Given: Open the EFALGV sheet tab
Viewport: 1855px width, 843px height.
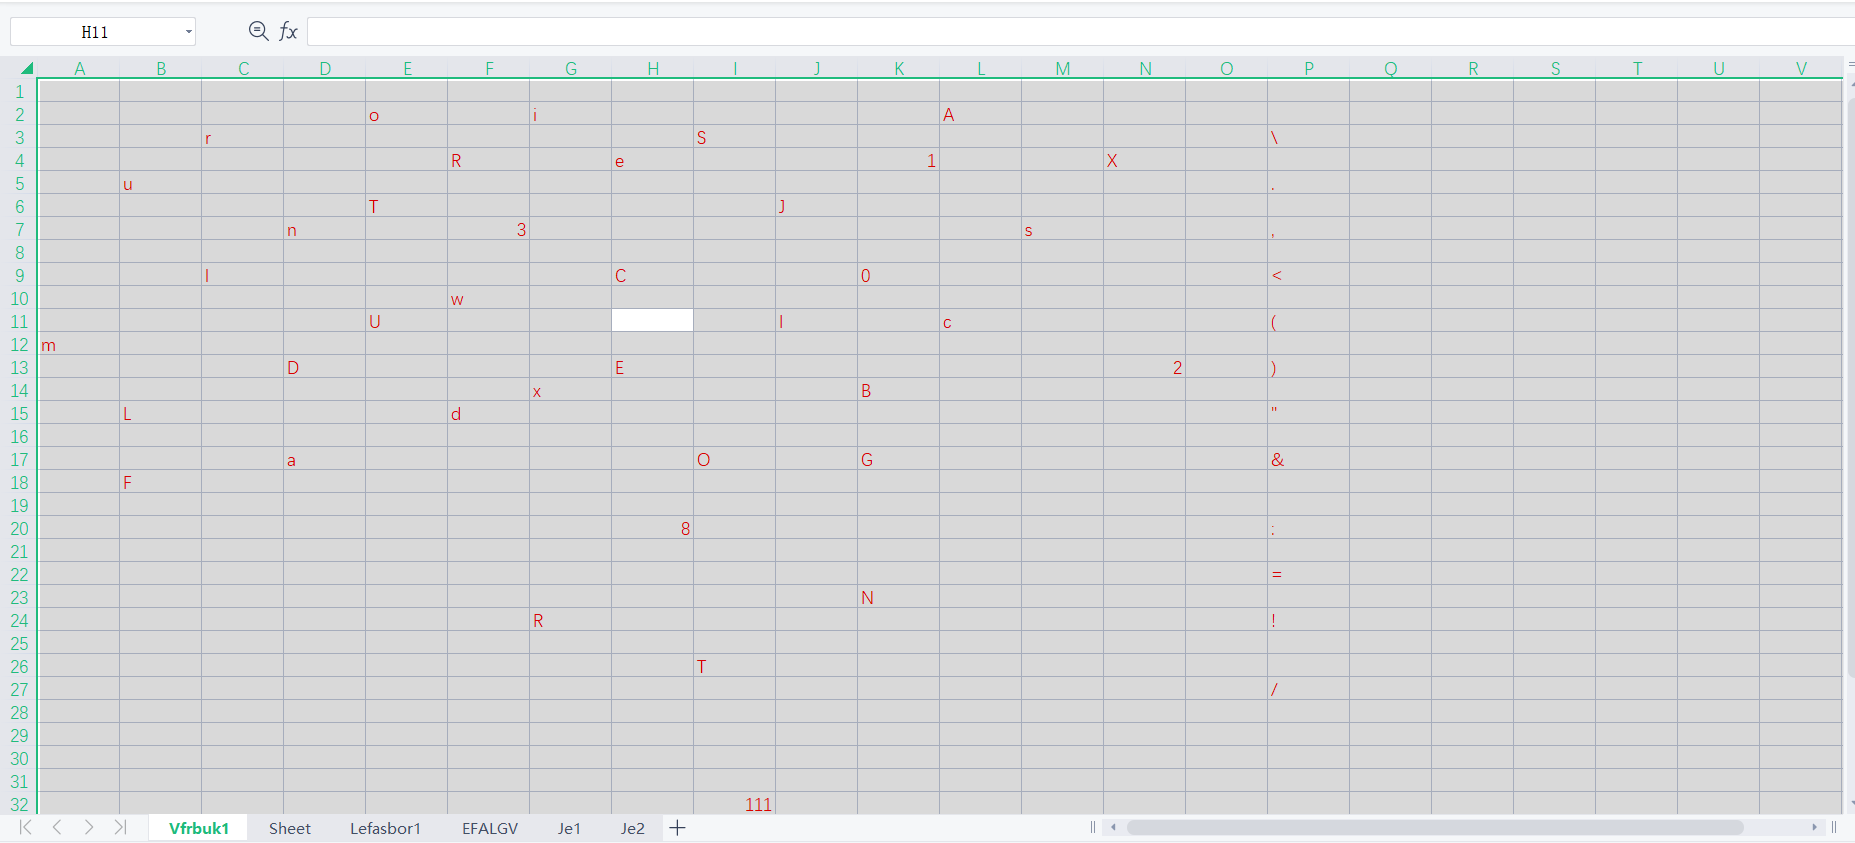Looking at the screenshot, I should (490, 828).
